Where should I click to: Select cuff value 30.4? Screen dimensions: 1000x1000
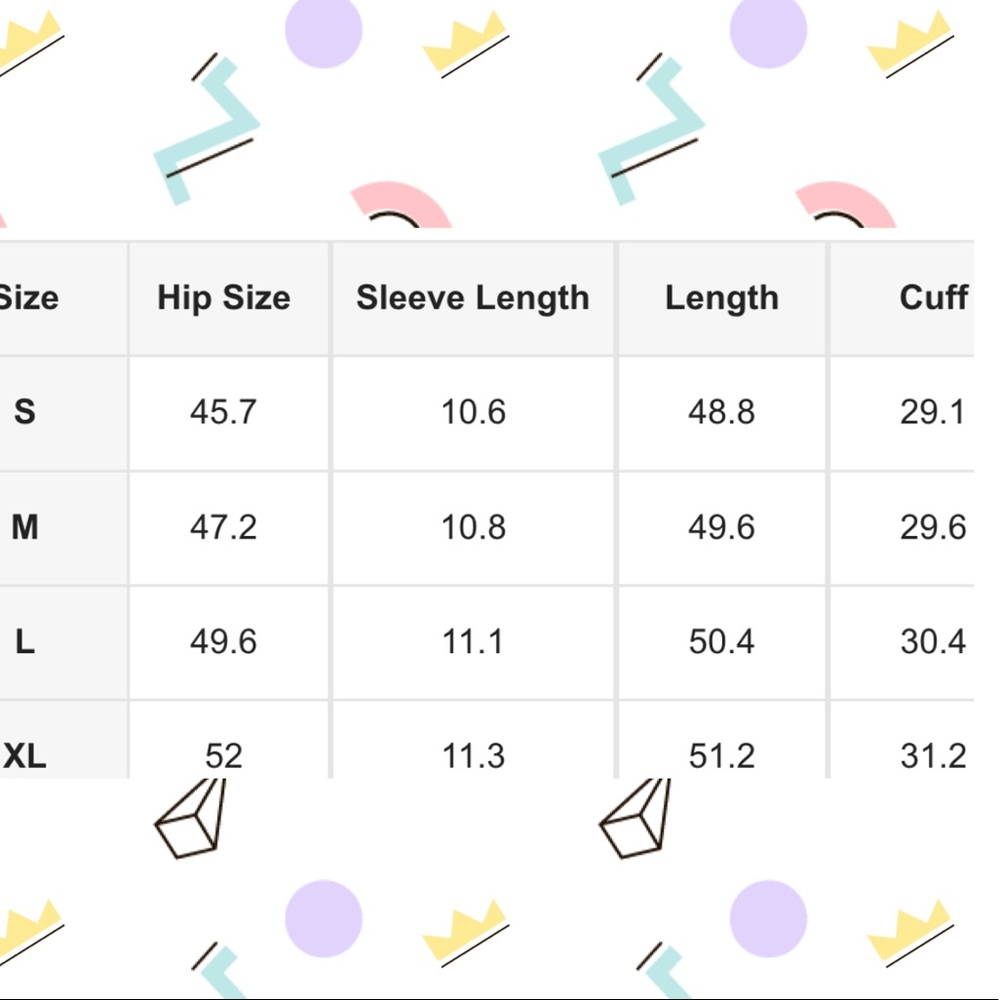(932, 642)
